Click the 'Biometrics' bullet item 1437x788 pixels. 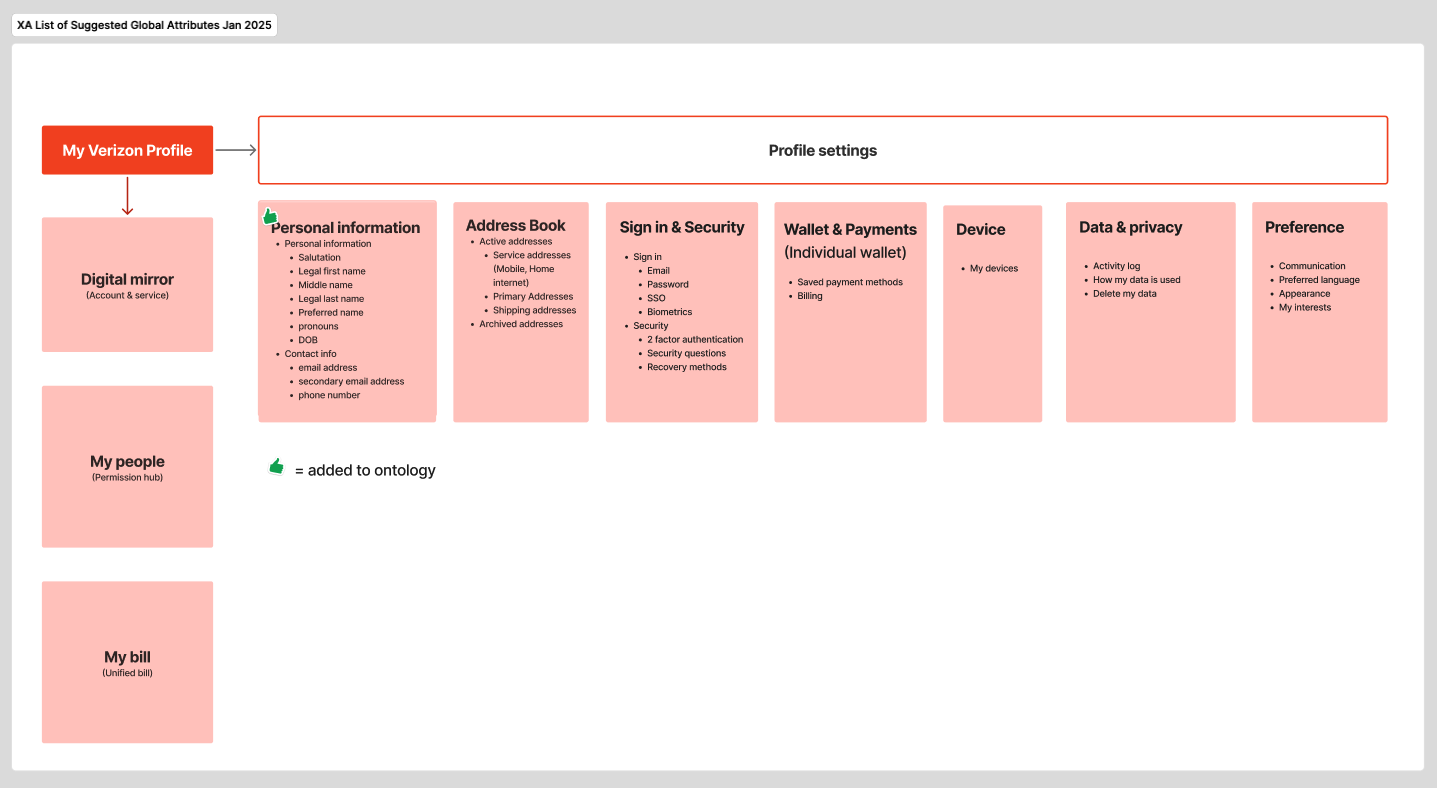coord(669,313)
